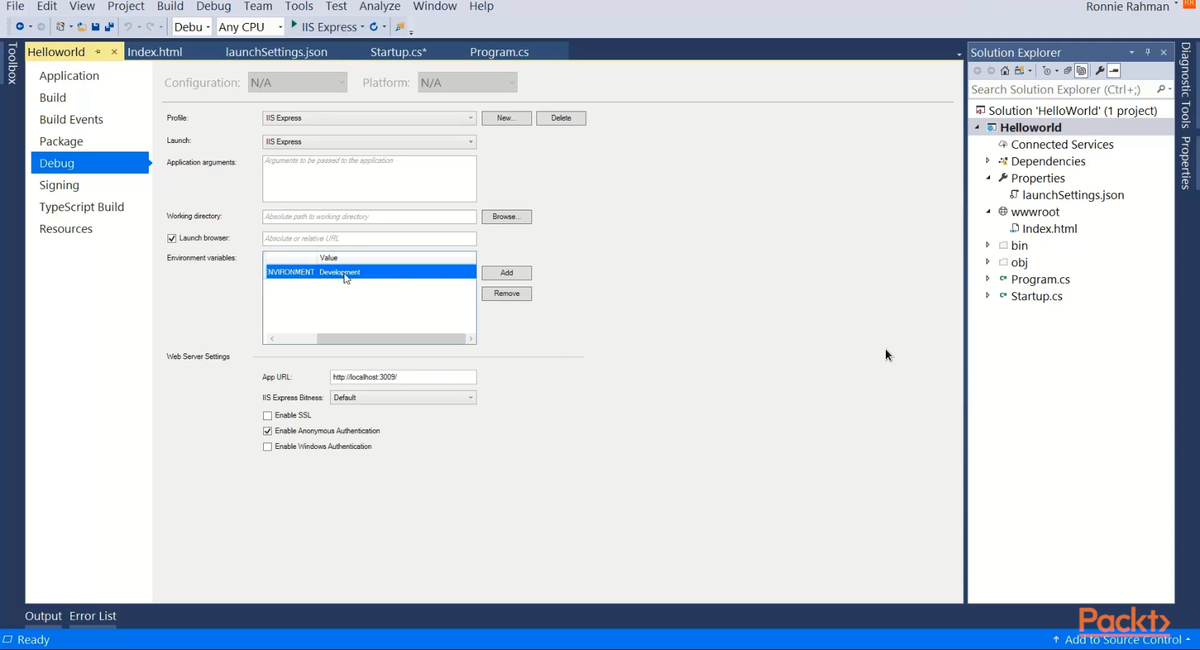1200x650 pixels.
Task: Click the Browse... button
Action: 506,216
